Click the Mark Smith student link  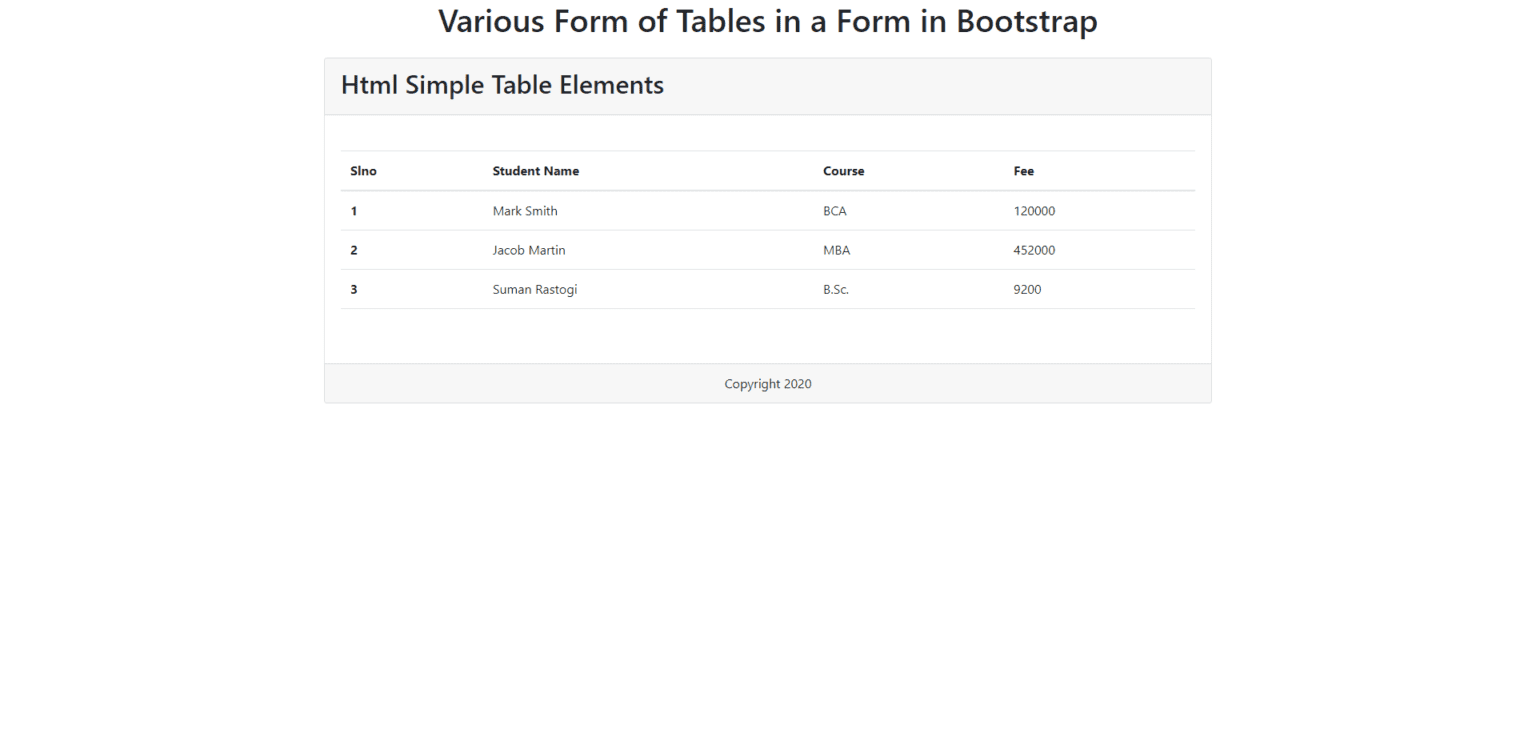[525, 211]
